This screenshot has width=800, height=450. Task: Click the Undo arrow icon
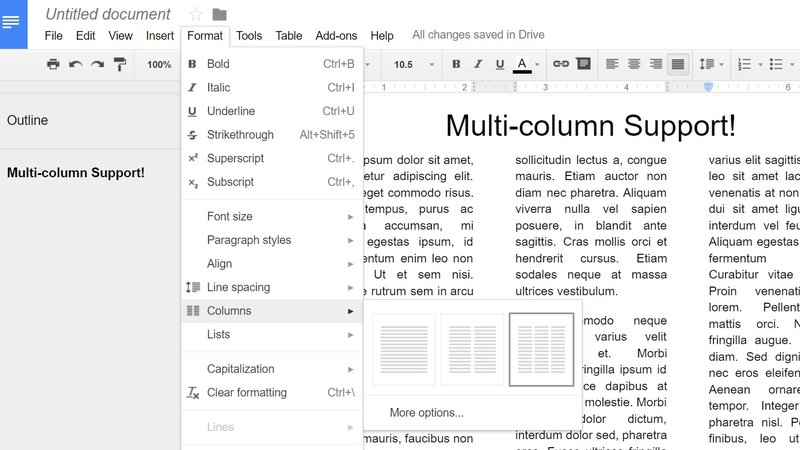click(x=76, y=64)
